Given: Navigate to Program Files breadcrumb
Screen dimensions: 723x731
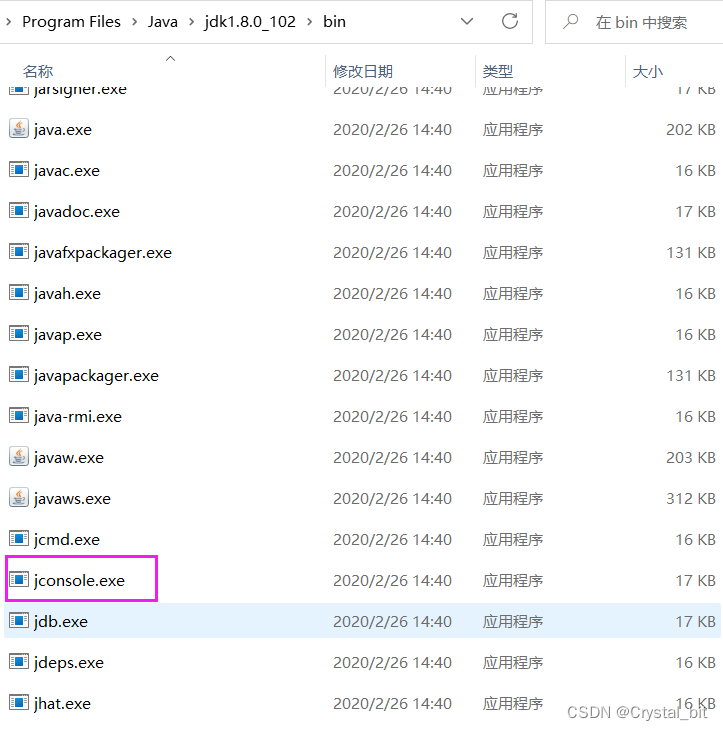Looking at the screenshot, I should [x=71, y=22].
